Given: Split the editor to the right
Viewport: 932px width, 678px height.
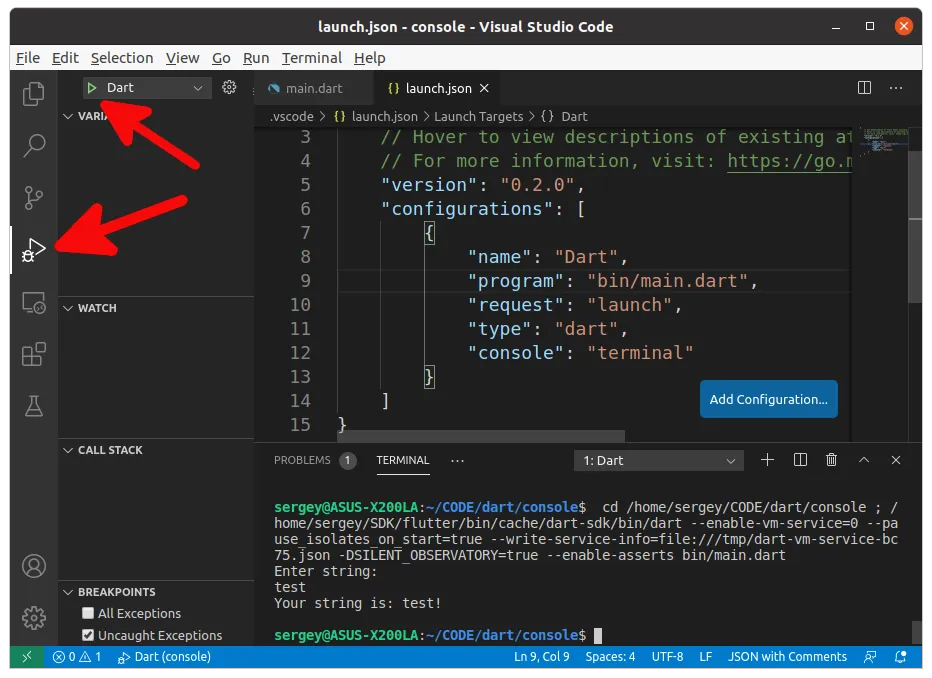Looking at the screenshot, I should (864, 88).
